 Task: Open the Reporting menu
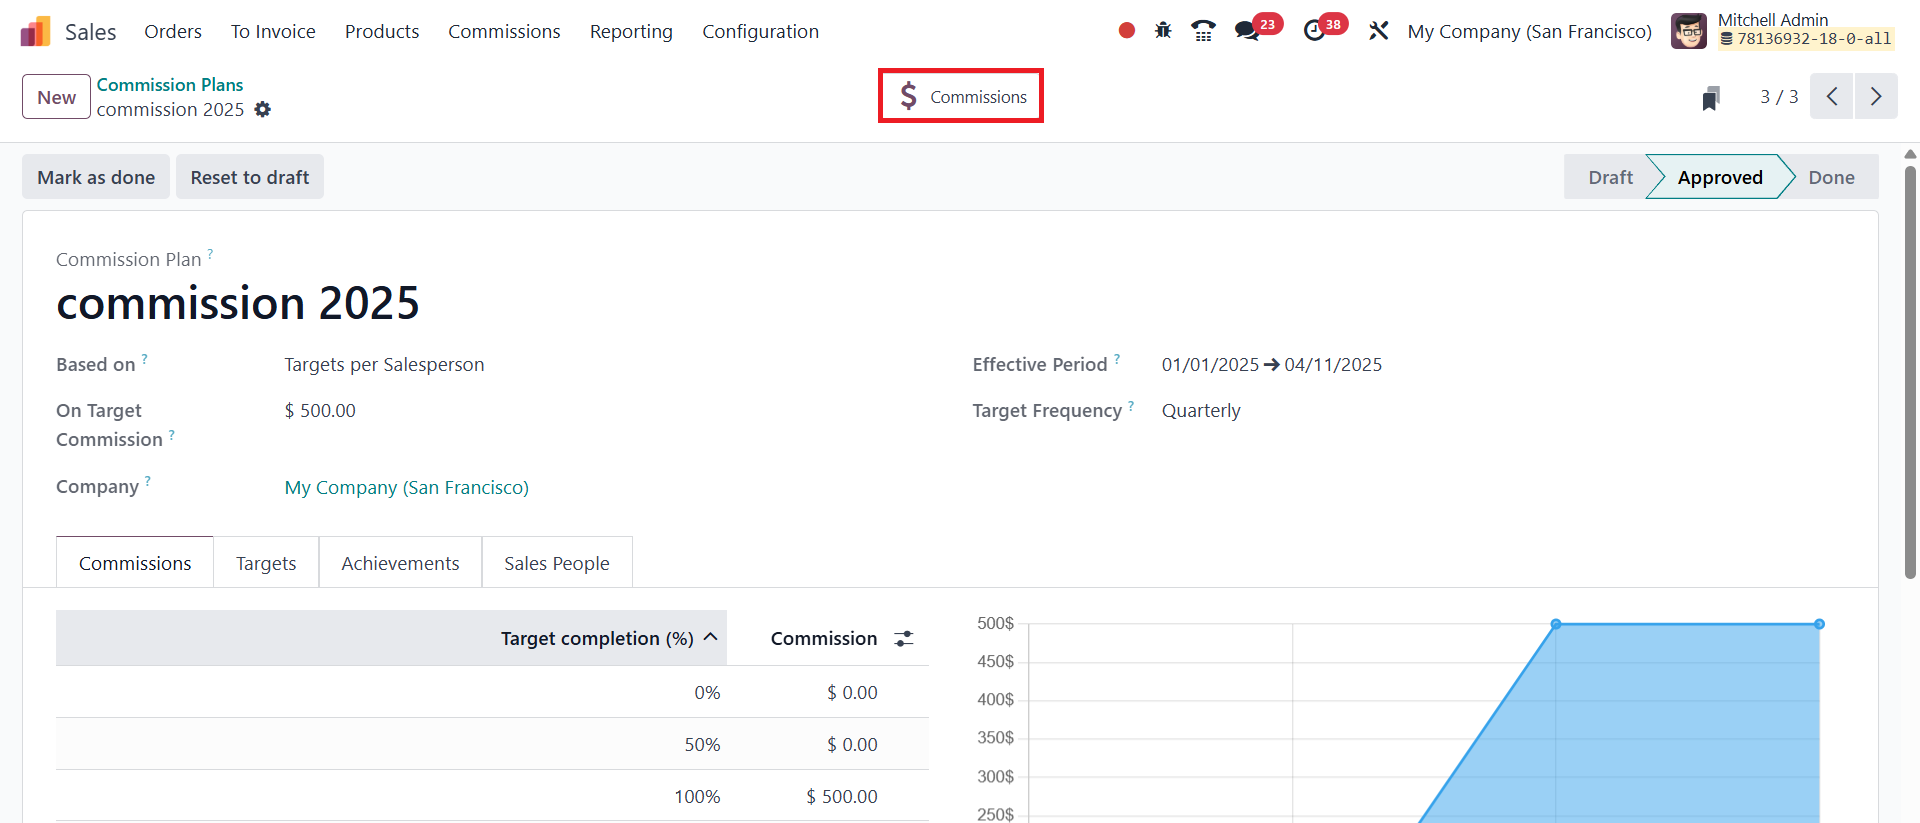pos(631,32)
